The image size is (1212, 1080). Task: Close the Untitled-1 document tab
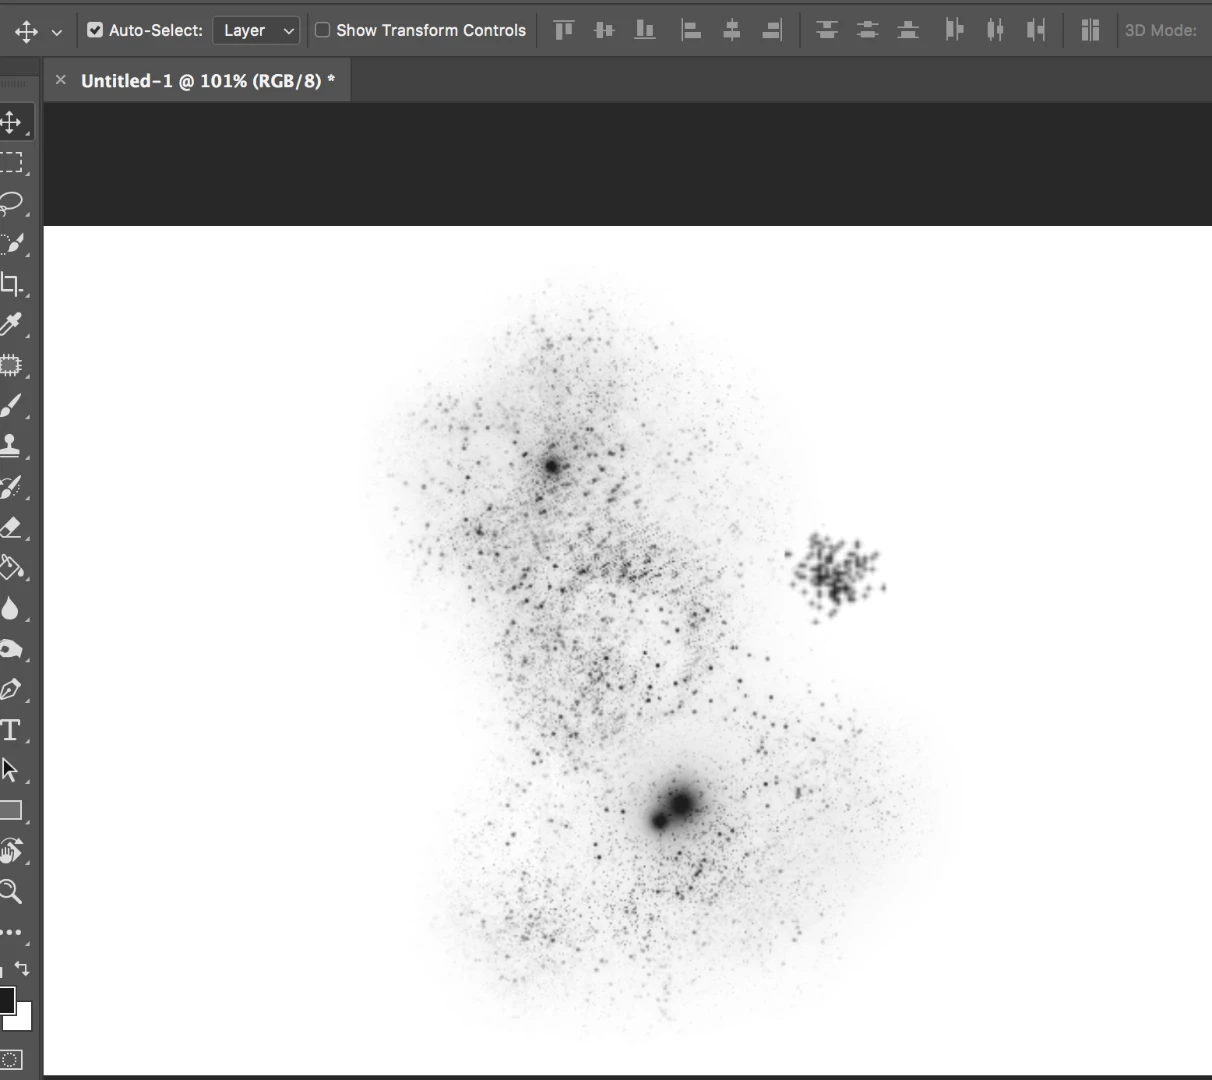click(61, 80)
